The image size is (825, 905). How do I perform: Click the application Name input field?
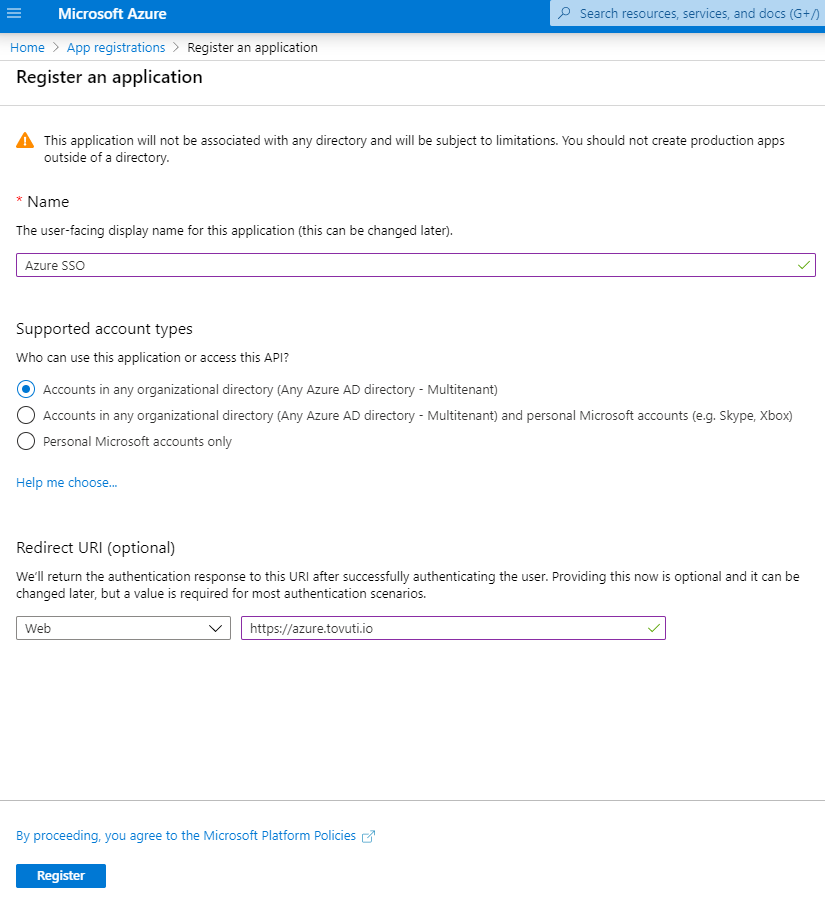point(400,265)
